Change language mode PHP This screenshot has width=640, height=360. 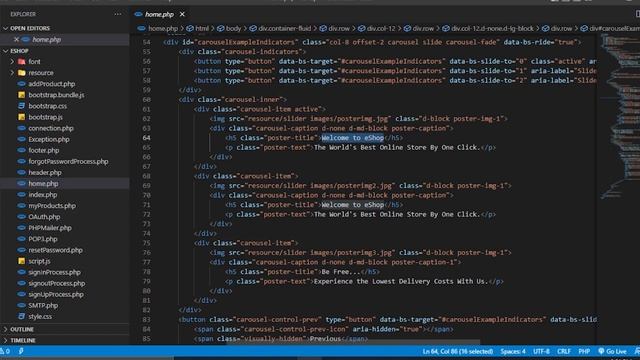[584, 351]
